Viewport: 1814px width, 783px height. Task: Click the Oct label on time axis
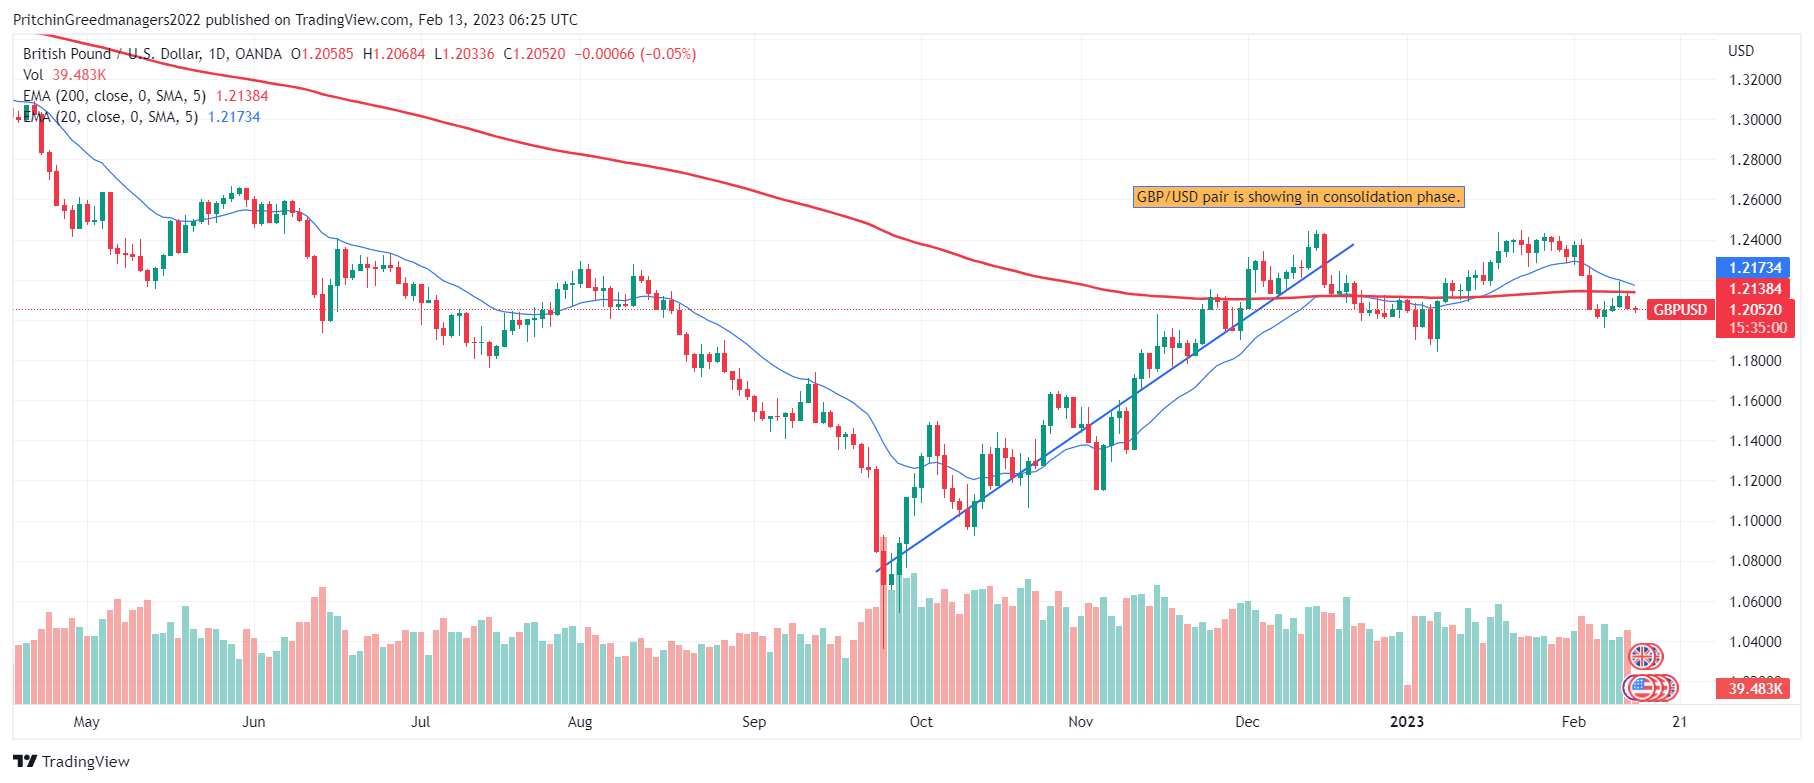(921, 722)
